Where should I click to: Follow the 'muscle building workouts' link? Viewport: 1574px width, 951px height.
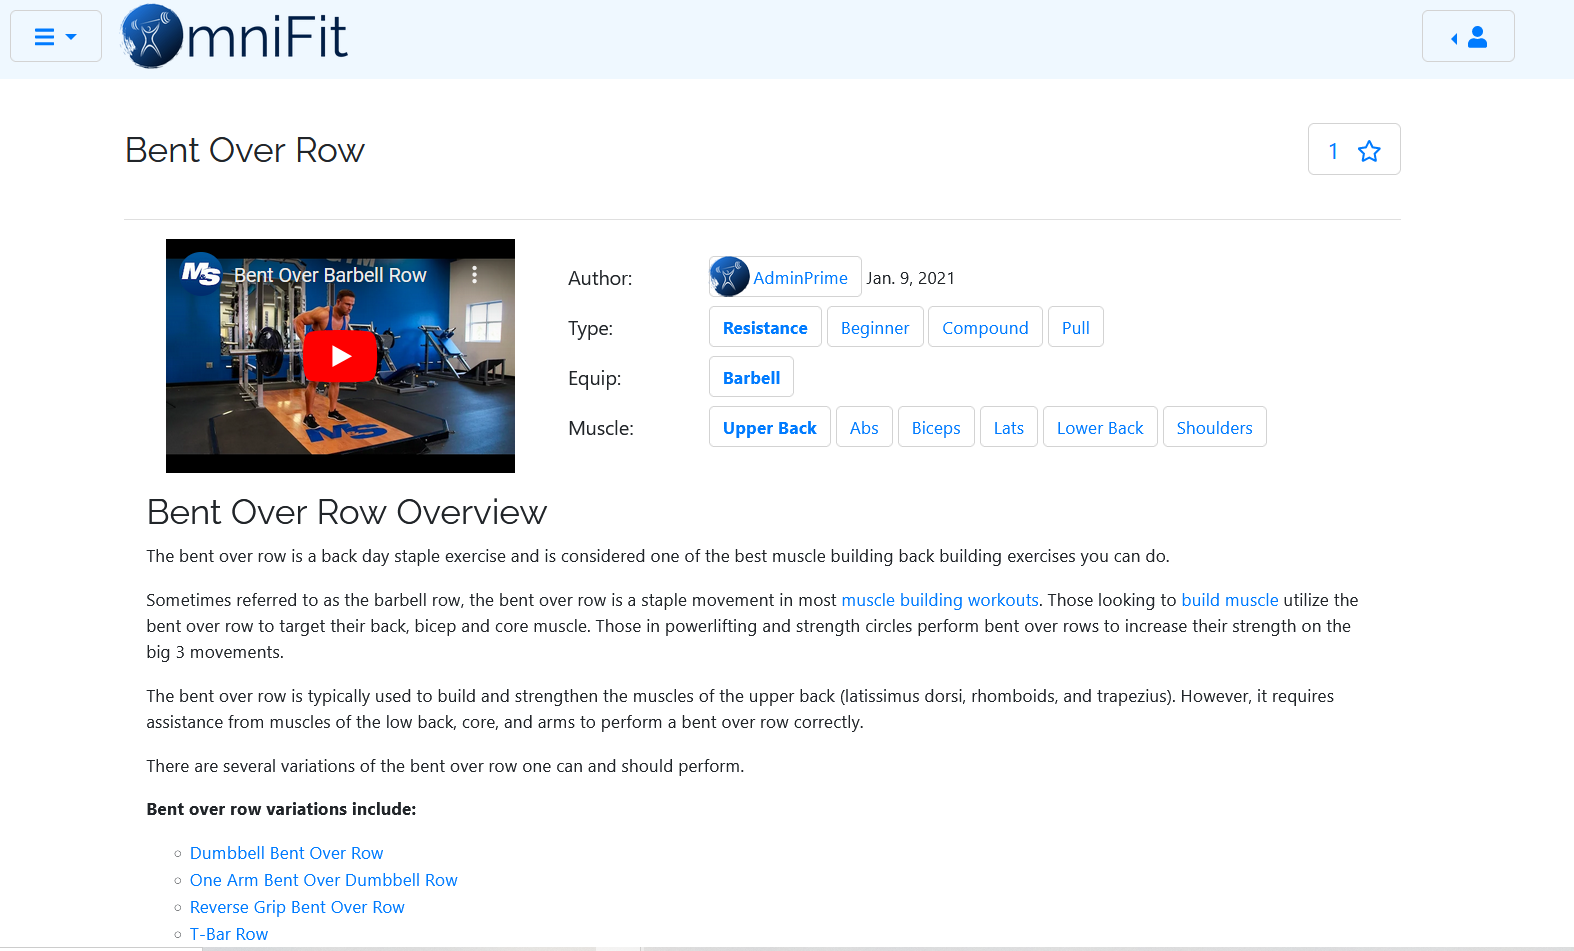940,600
